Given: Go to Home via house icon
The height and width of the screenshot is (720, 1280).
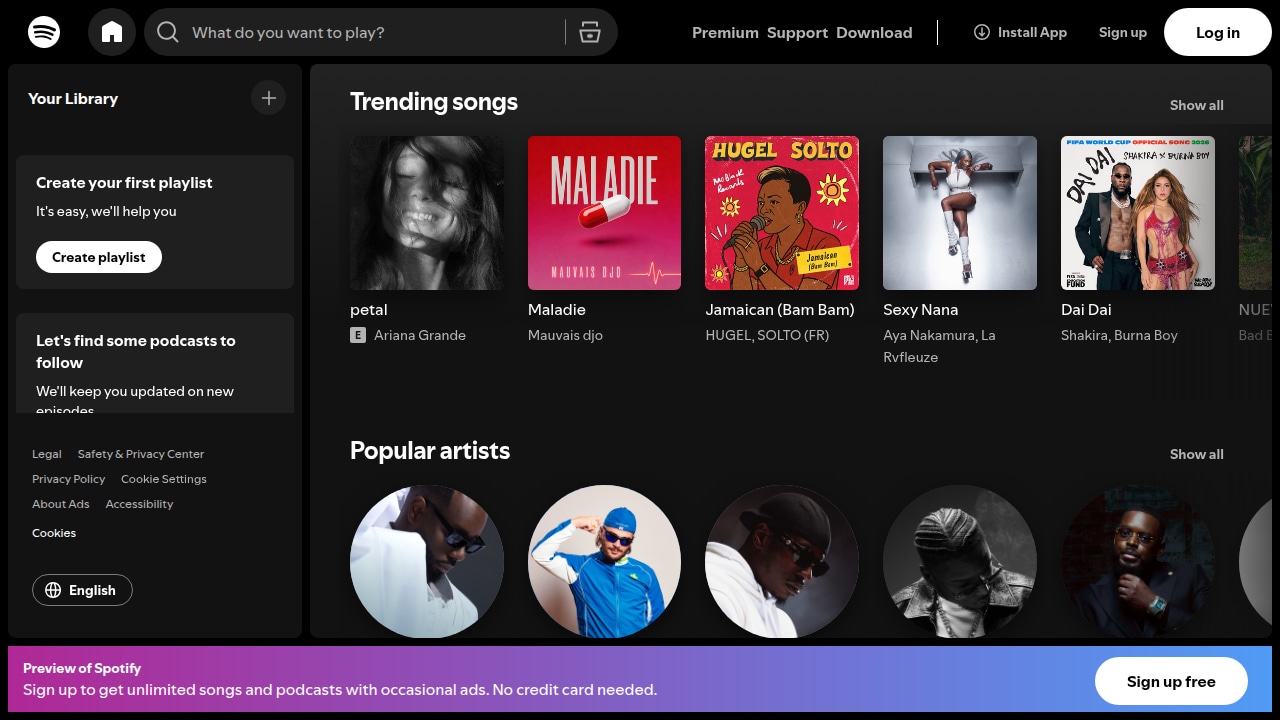Looking at the screenshot, I should [x=112, y=32].
